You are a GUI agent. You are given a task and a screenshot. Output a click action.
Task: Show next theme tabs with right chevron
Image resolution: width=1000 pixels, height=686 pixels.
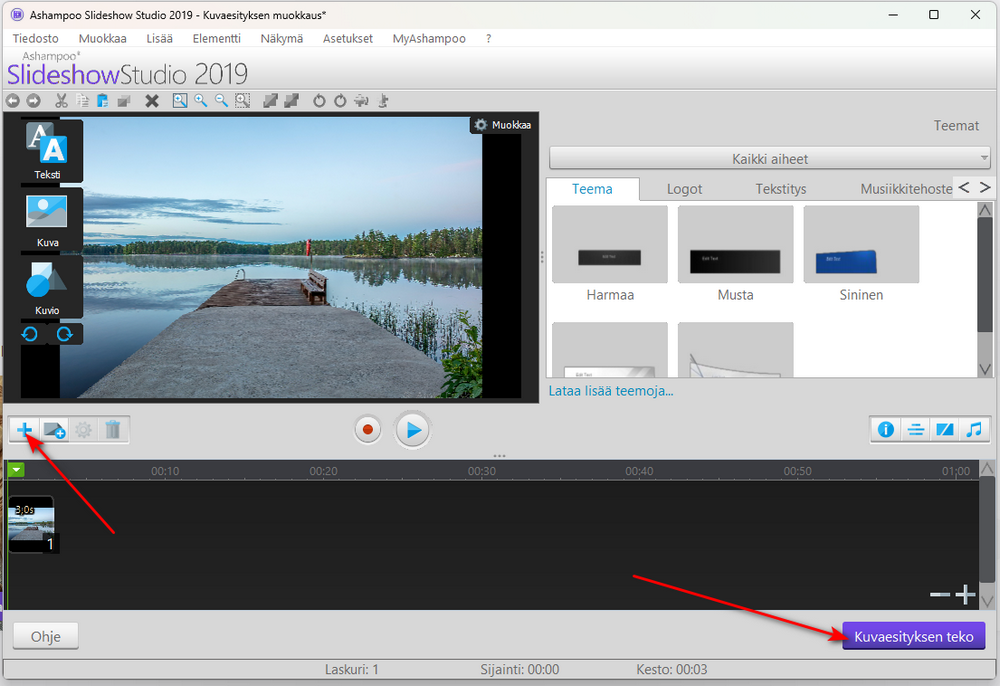click(985, 187)
